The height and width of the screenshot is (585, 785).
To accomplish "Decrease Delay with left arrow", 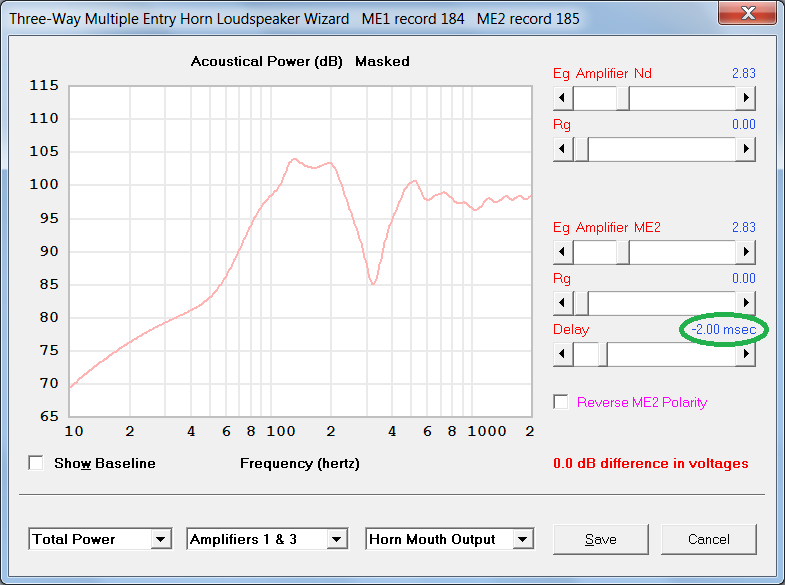I will coord(563,354).
